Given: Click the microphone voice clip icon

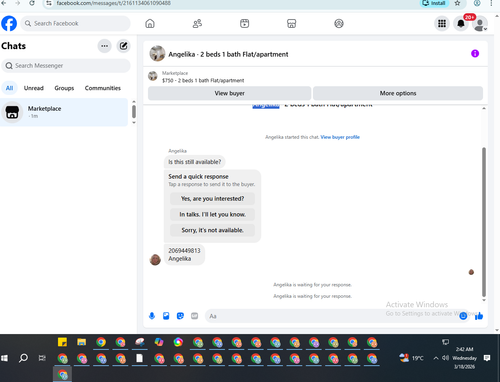Looking at the screenshot, I should [x=152, y=316].
